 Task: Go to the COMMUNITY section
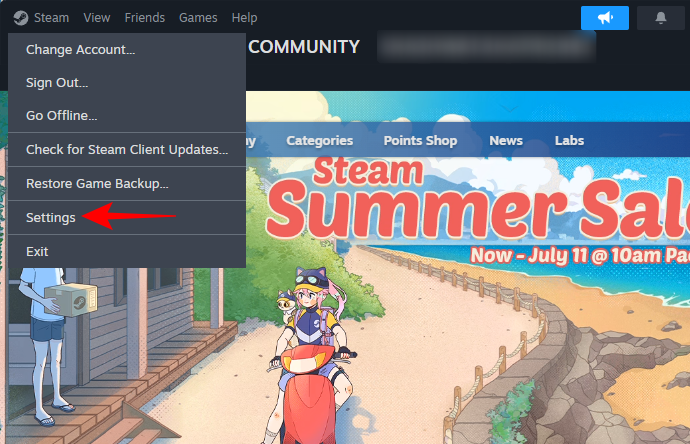coord(304,47)
